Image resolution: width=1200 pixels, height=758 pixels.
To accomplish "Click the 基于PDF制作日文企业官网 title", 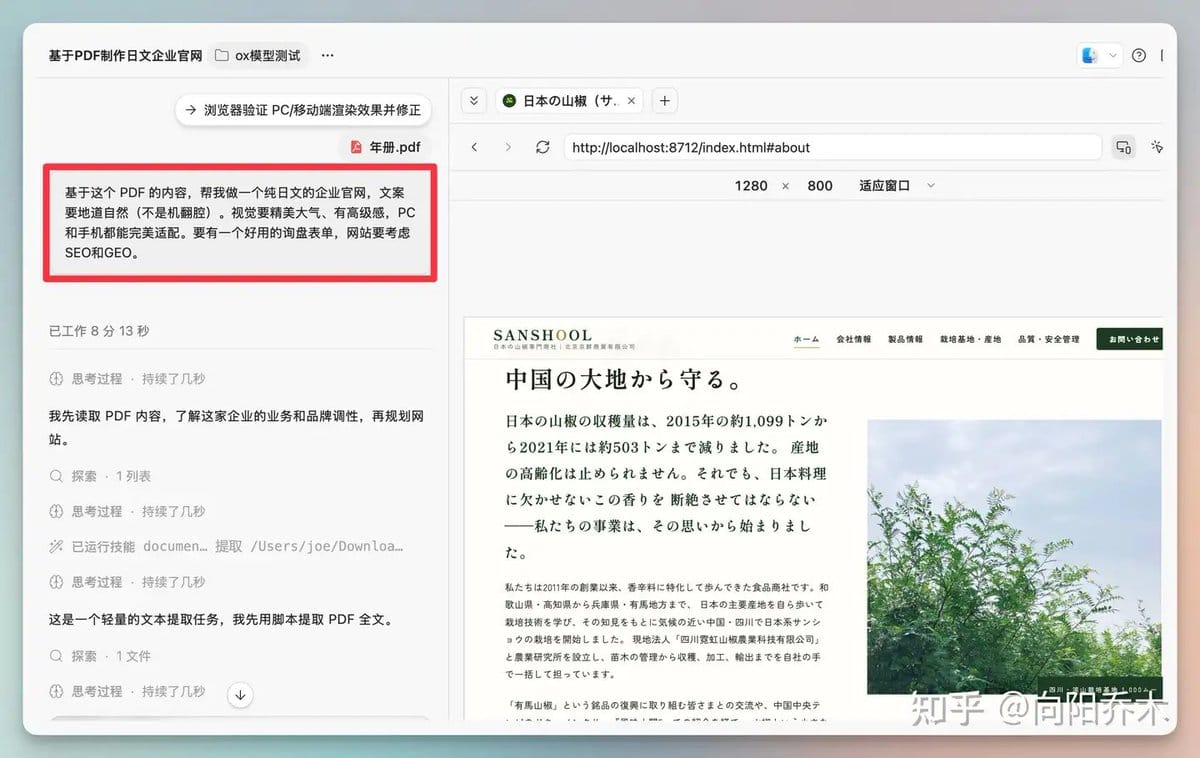I will click(x=125, y=56).
